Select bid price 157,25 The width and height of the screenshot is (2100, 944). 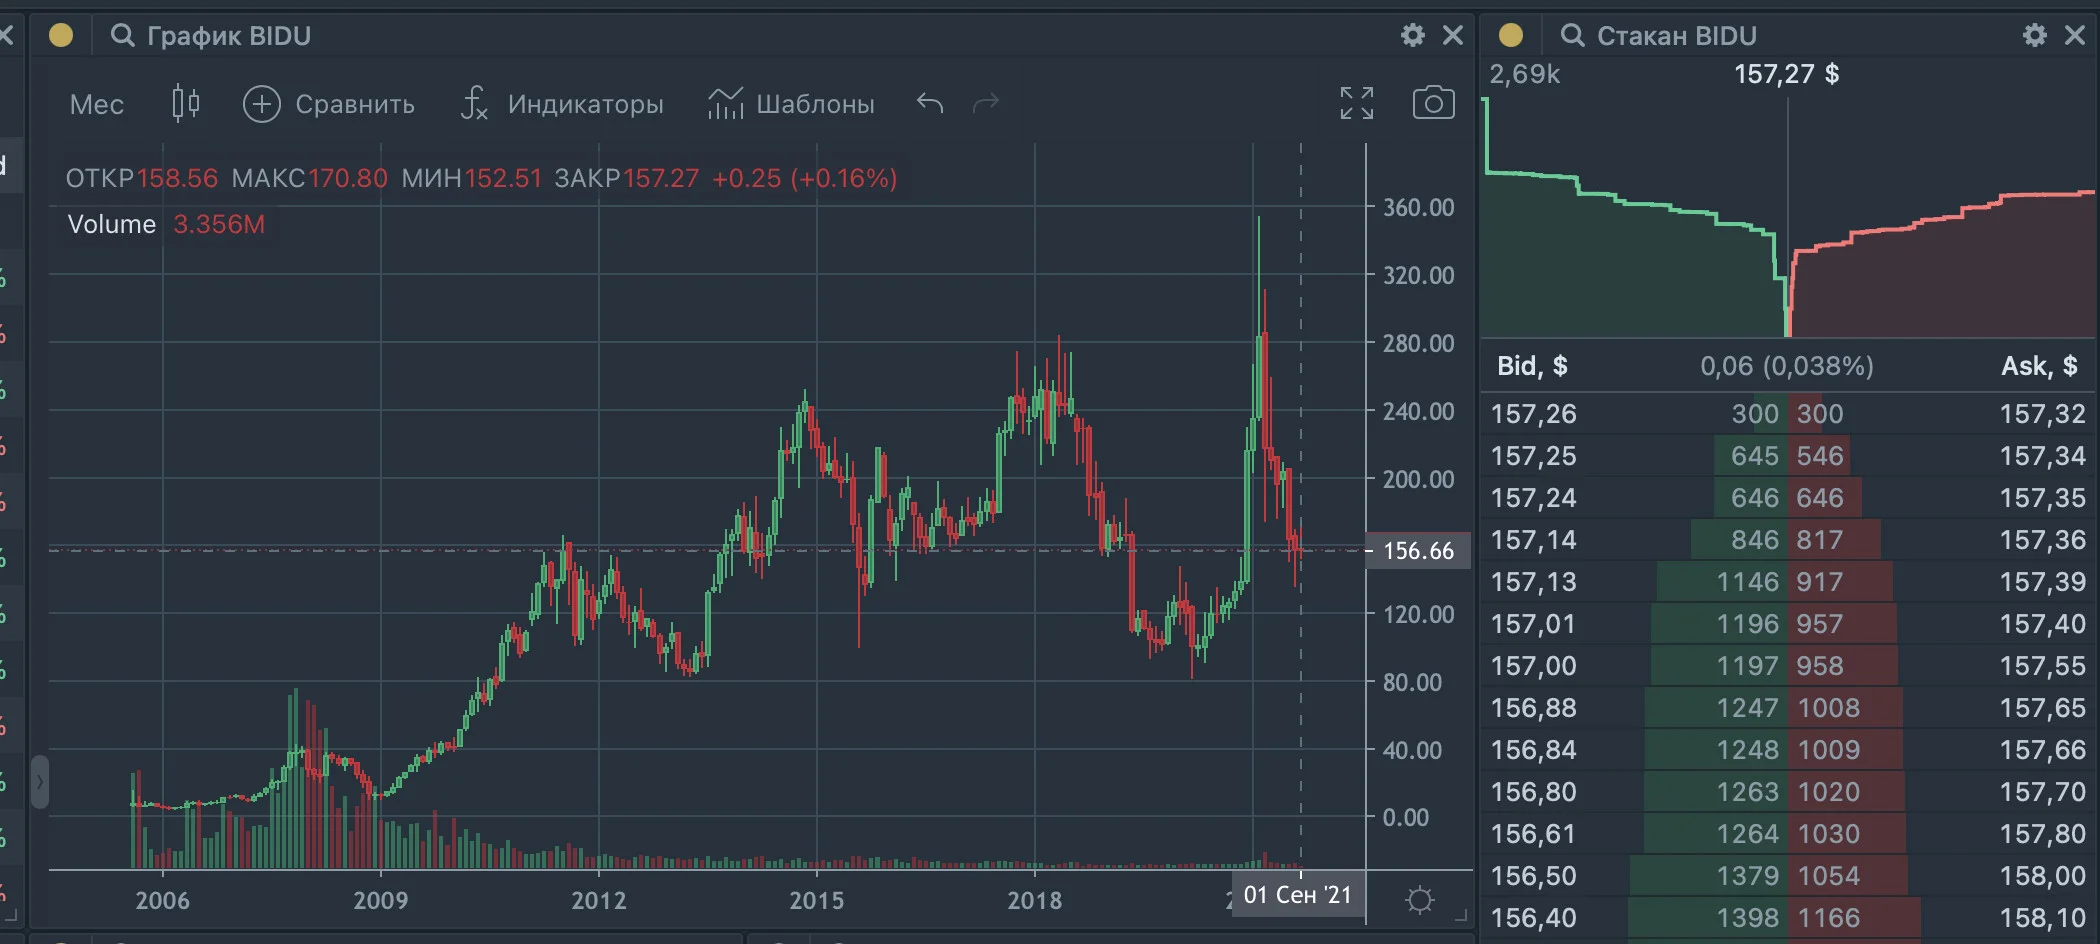tap(1533, 456)
